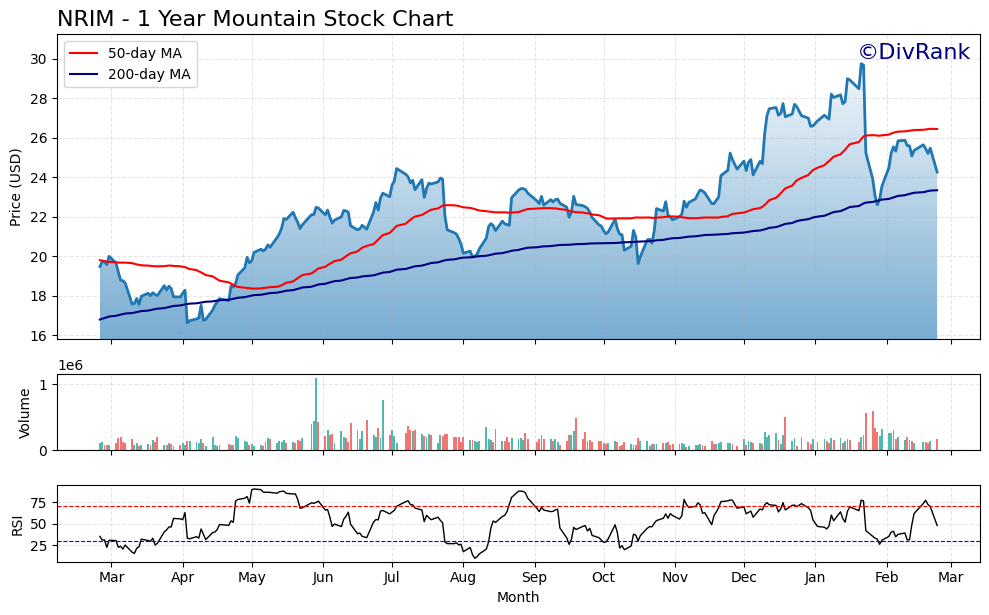Click the 1e6 volume scale marker

click(x=68, y=366)
